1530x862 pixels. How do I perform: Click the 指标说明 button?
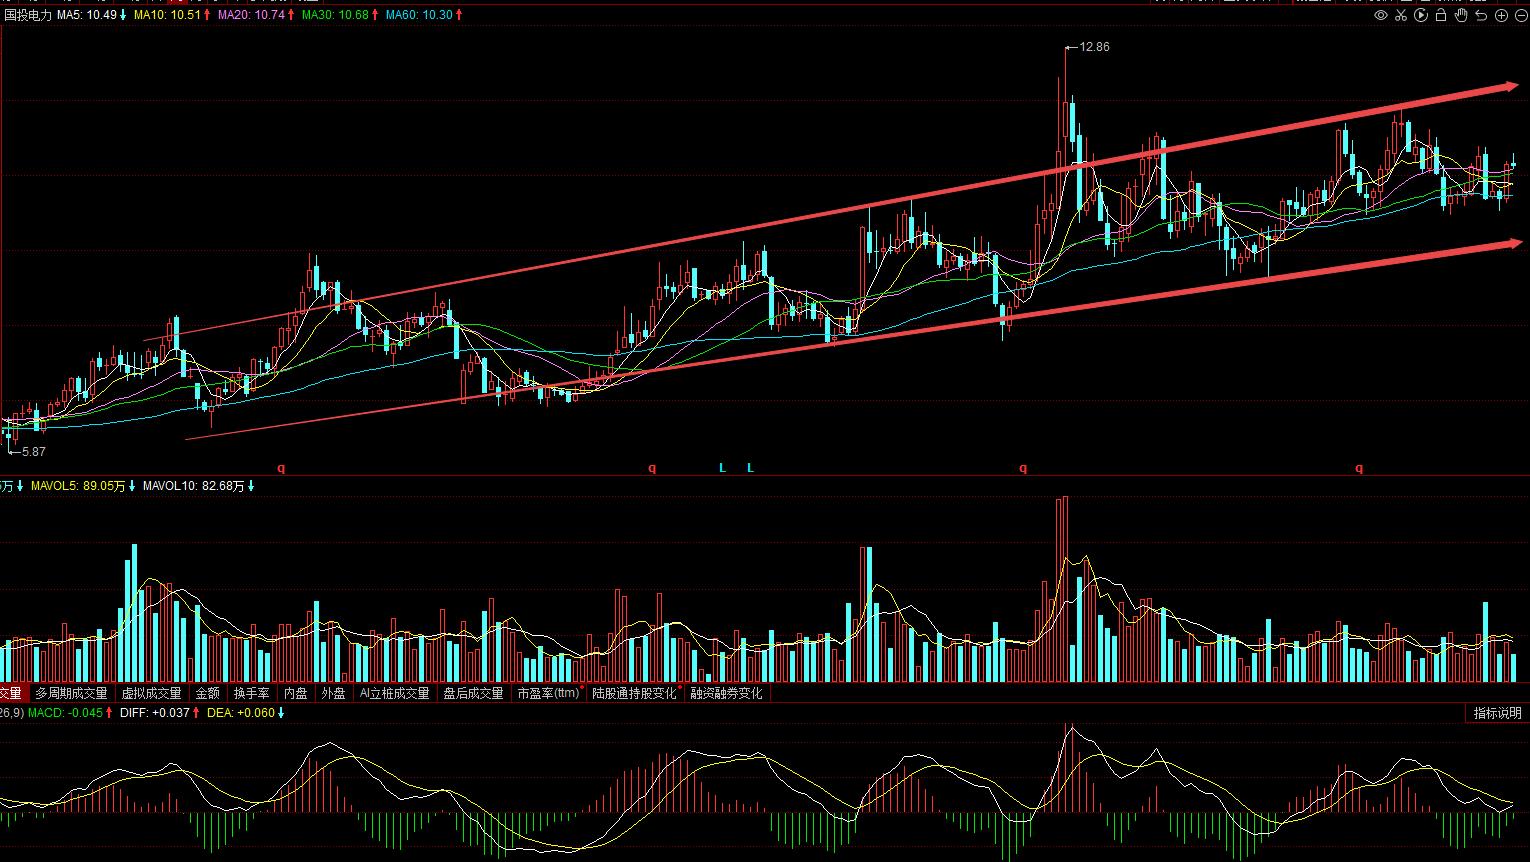[1497, 713]
